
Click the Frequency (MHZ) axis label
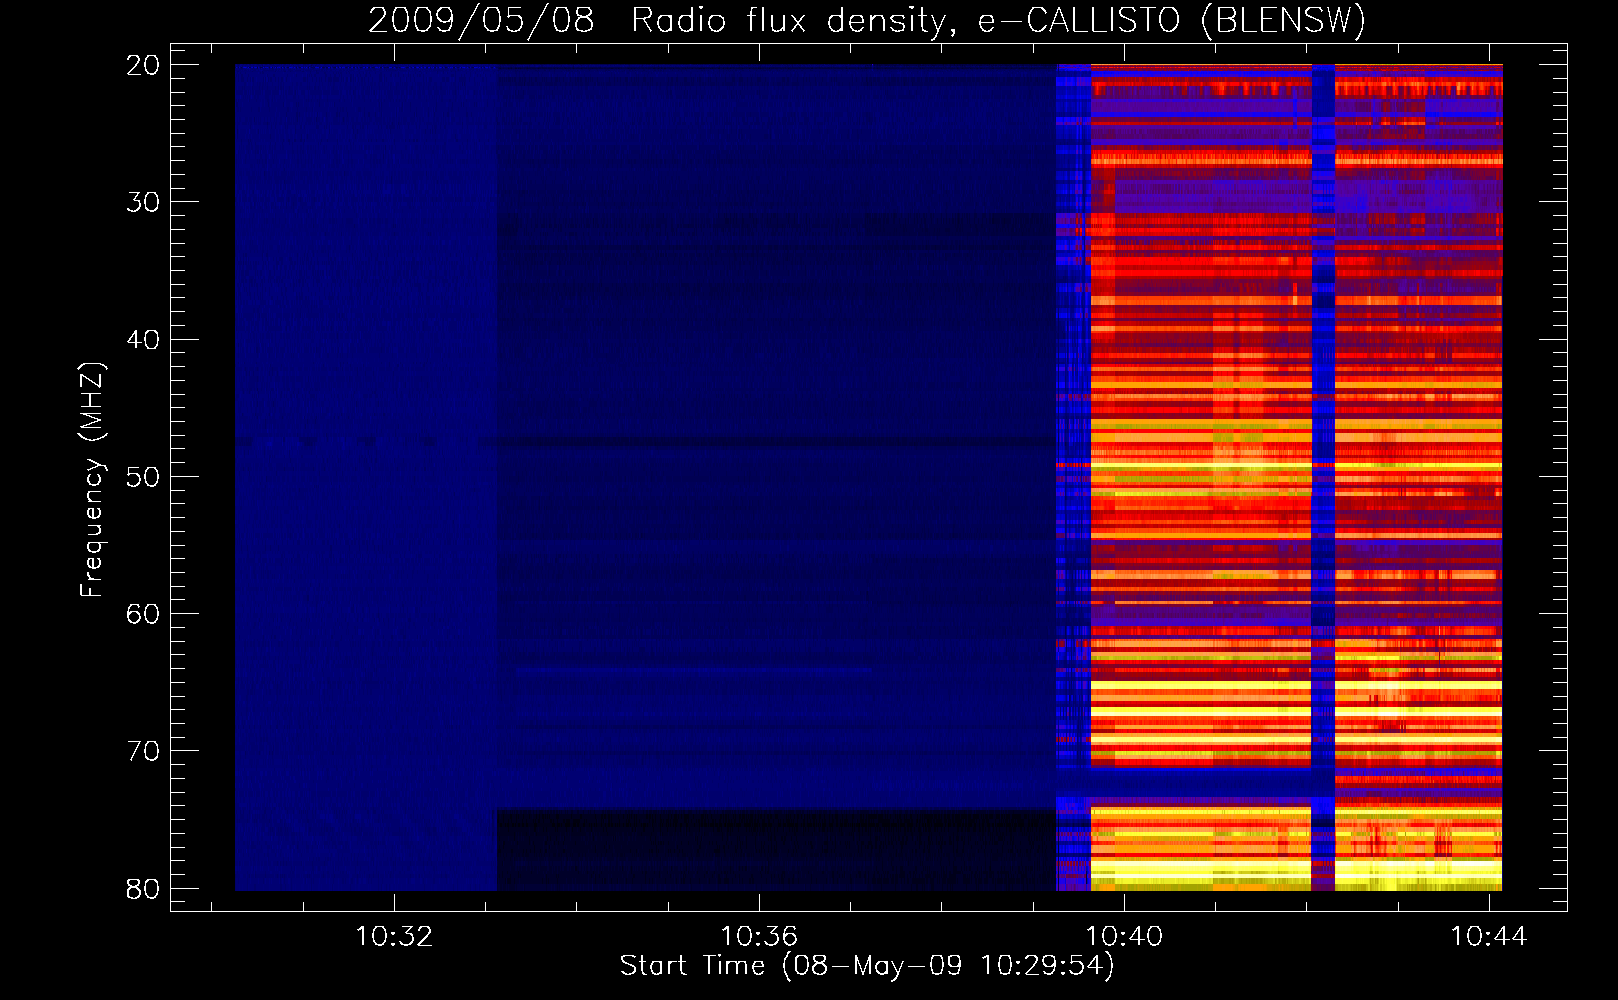coord(91,480)
